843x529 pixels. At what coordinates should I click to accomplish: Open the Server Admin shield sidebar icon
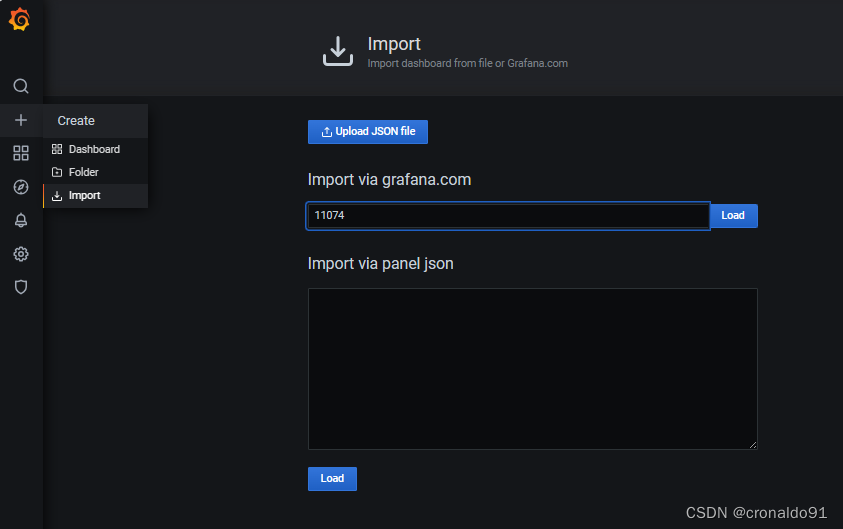pyautogui.click(x=21, y=287)
